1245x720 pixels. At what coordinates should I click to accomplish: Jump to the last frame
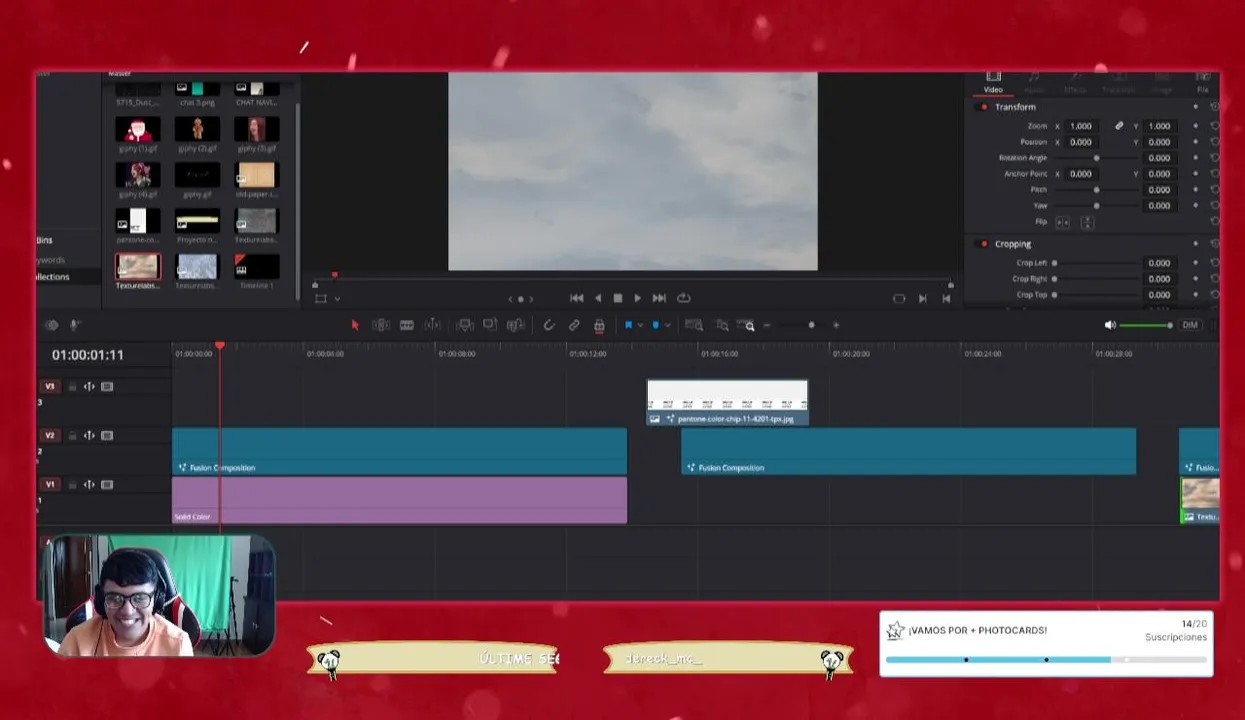(x=659, y=298)
